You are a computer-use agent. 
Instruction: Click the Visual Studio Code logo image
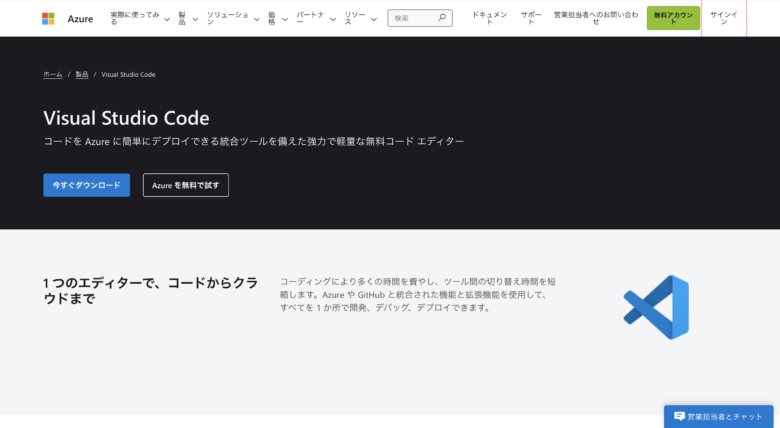(x=656, y=308)
